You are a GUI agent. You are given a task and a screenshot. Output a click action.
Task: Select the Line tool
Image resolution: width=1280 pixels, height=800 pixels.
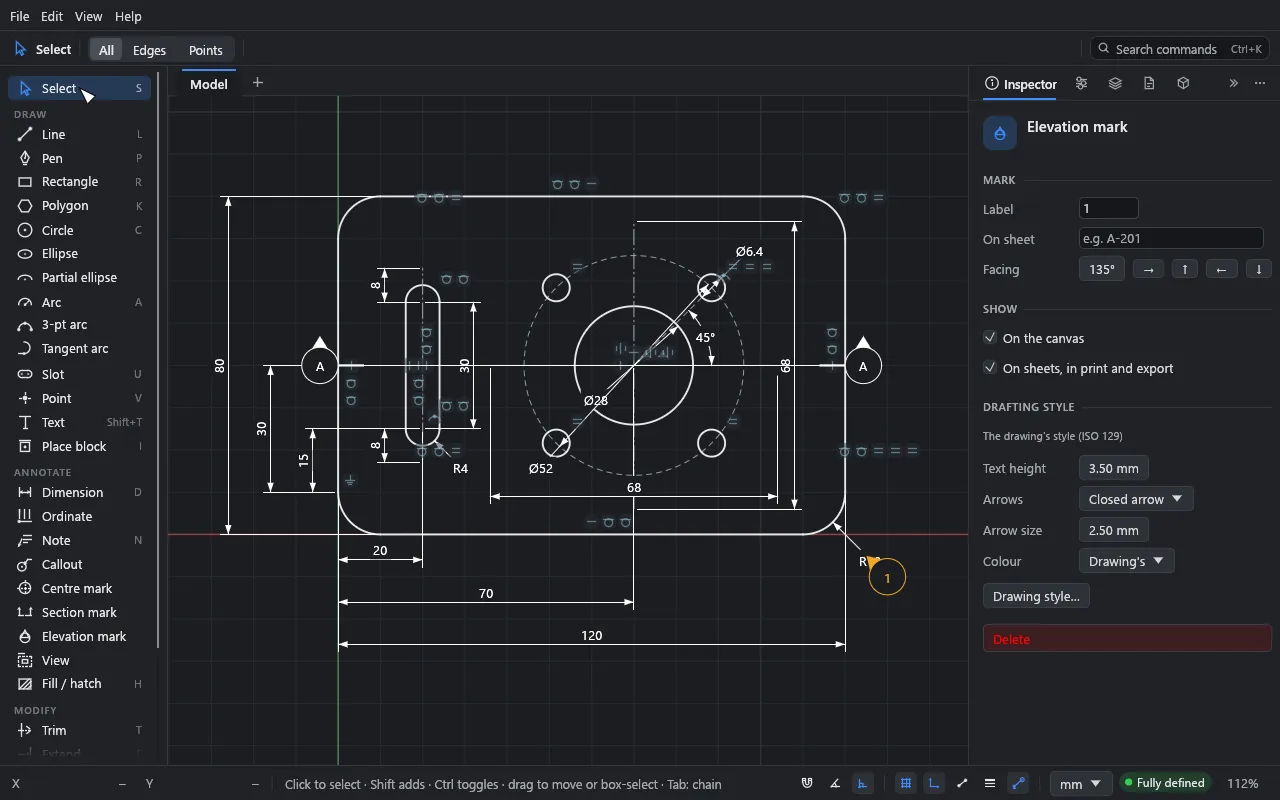80,134
